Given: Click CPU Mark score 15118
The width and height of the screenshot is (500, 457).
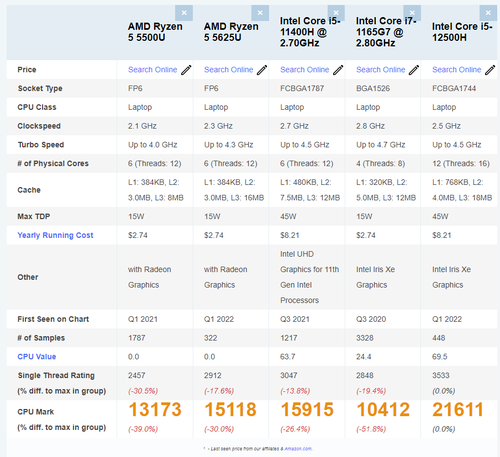Looking at the screenshot, I should 230,410.
